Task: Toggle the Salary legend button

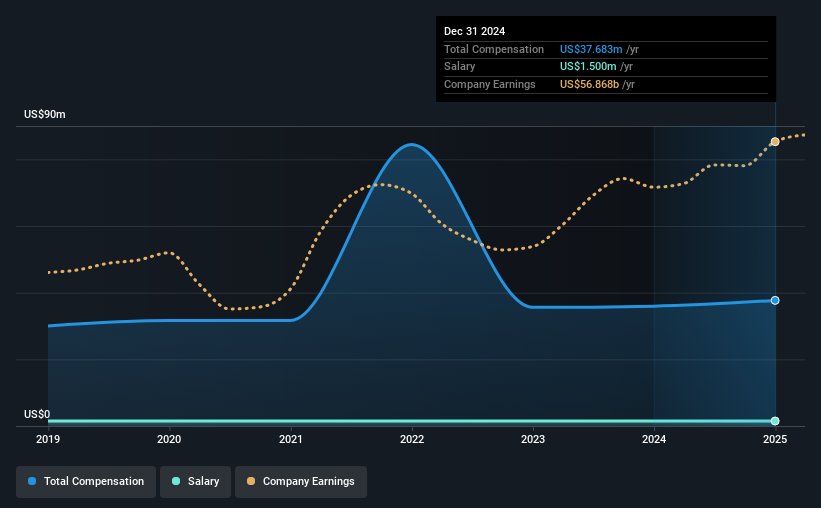Action: [x=195, y=482]
